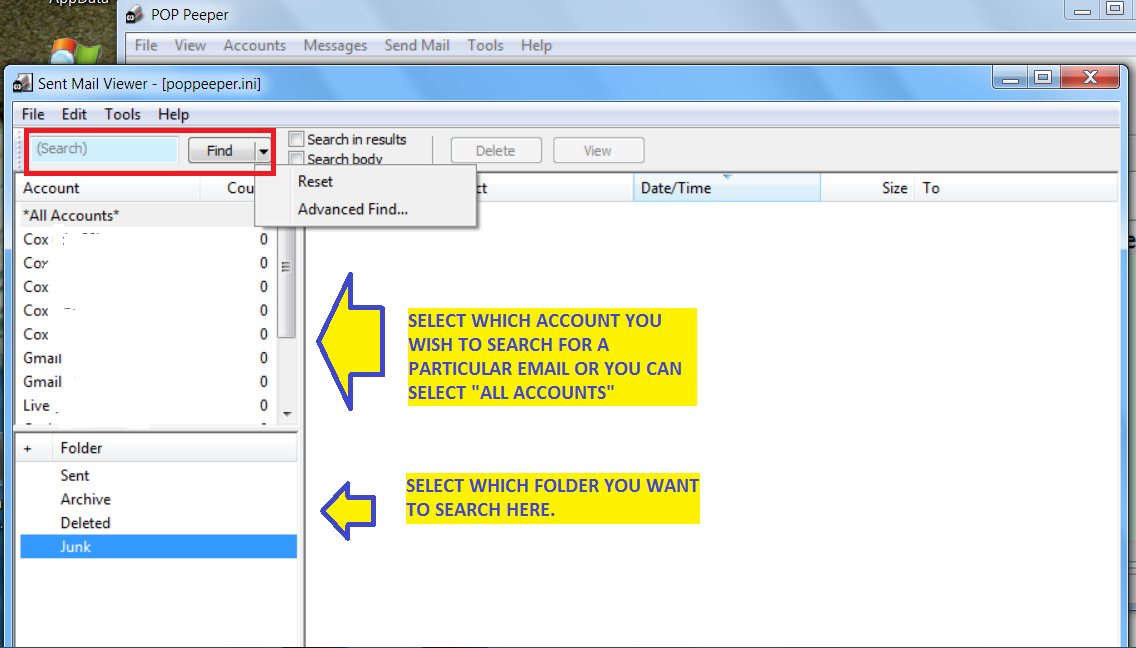This screenshot has height=648, width=1136.
Task: Open the dropdown arrow beside Find
Action: (263, 151)
